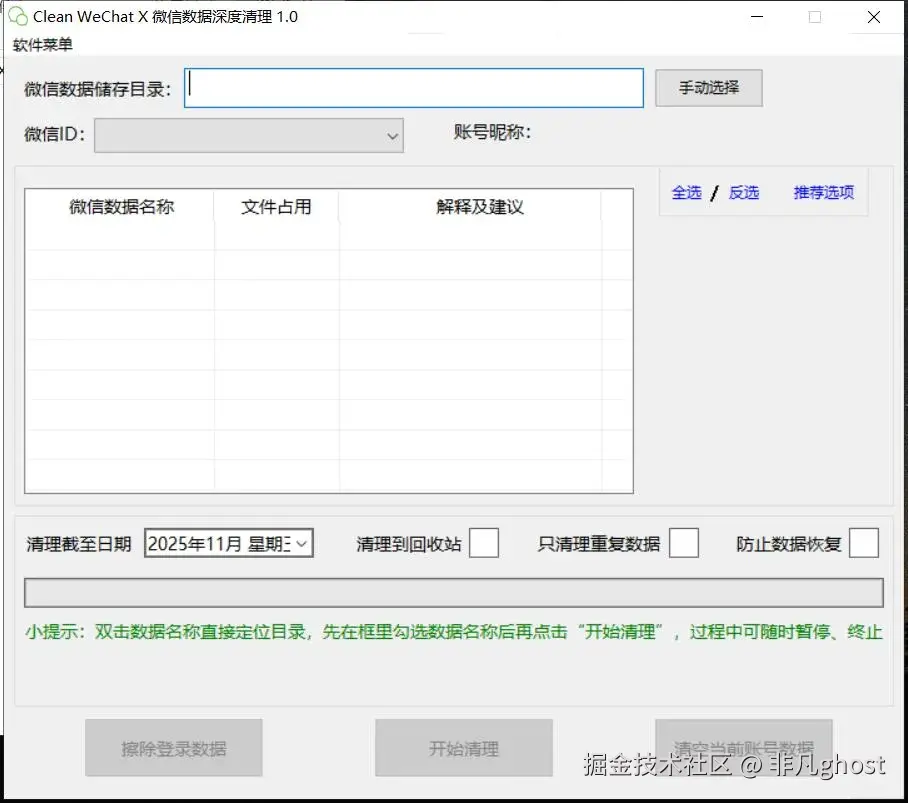Click the 微信数据储存目录 input field
The height and width of the screenshot is (803, 908).
coord(413,88)
